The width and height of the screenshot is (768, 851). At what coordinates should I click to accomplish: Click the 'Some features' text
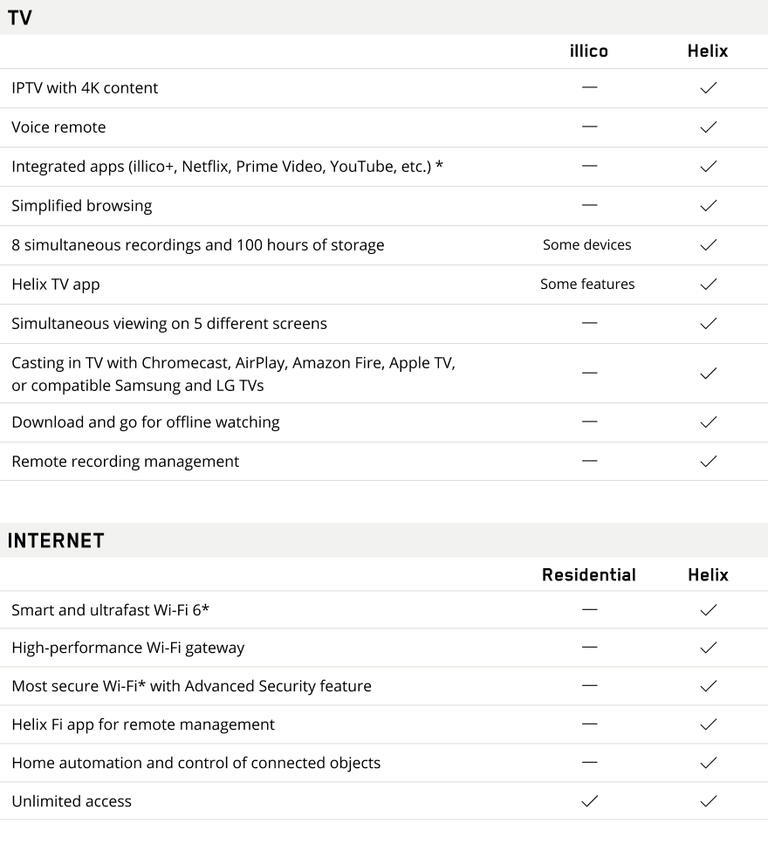point(587,284)
